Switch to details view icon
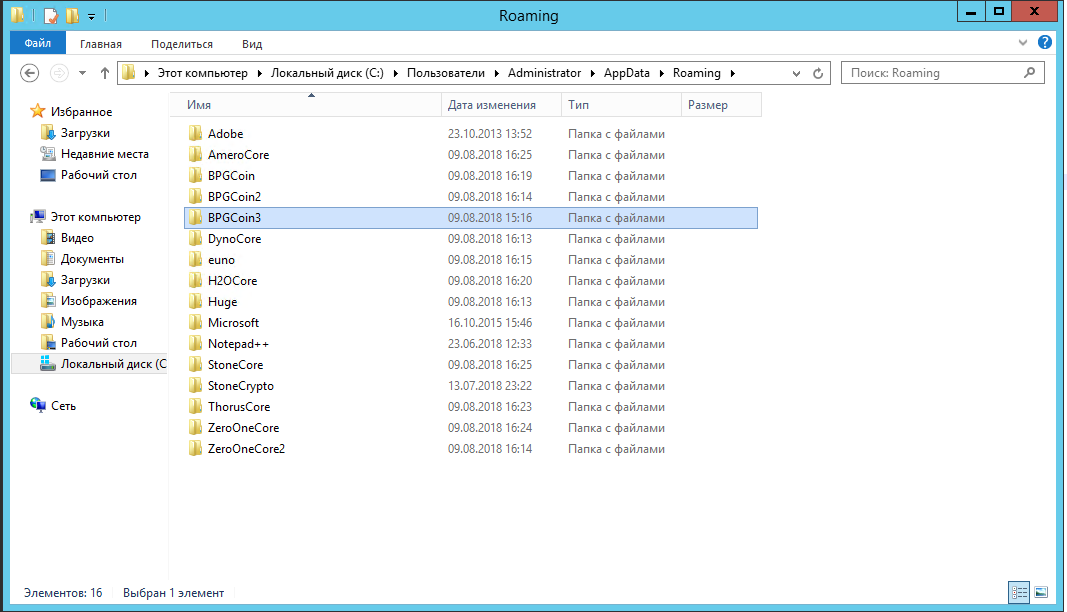The image size is (1067, 612). [x=1019, y=592]
